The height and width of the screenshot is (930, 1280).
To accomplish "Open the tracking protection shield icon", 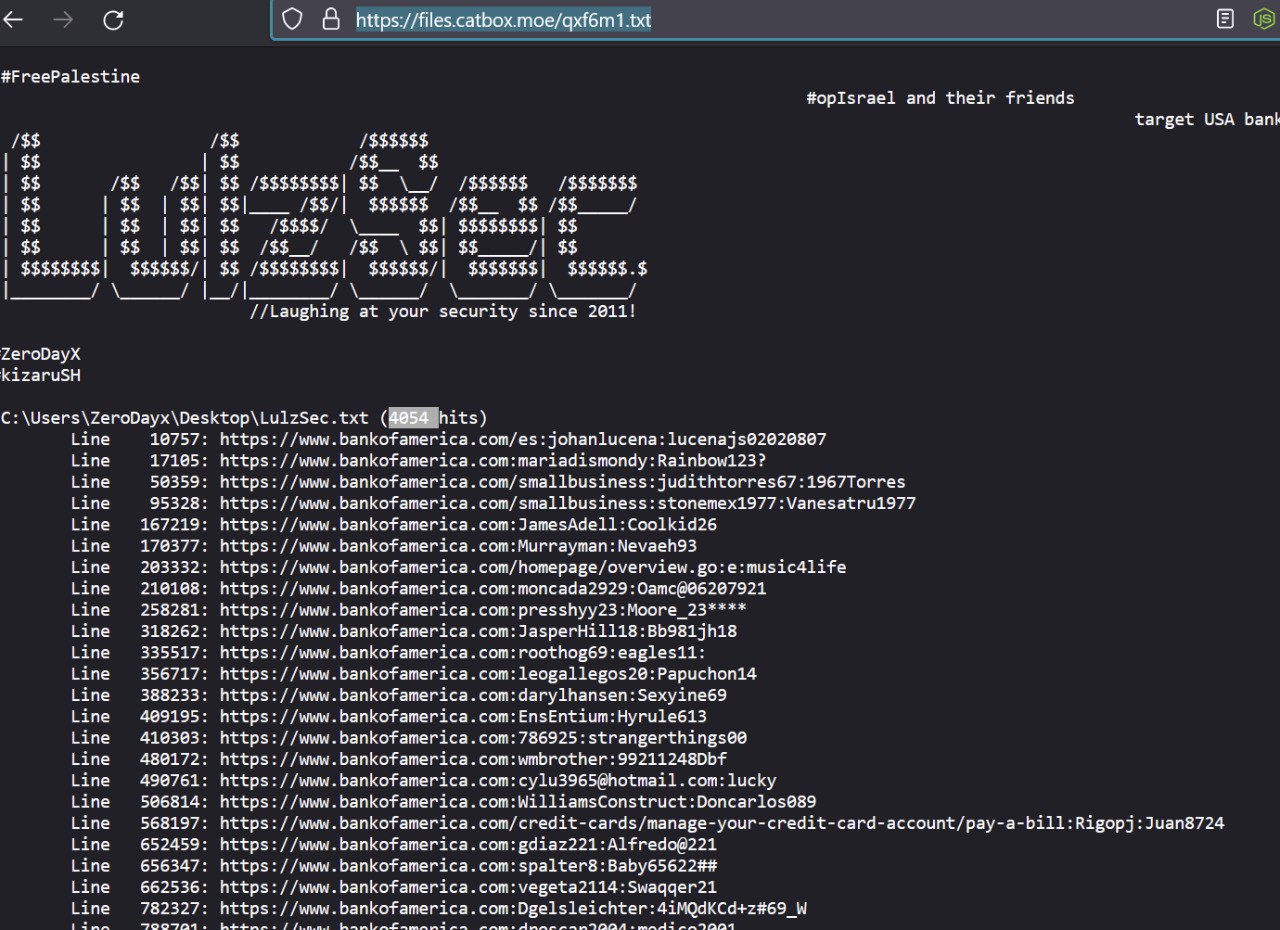I will [292, 19].
